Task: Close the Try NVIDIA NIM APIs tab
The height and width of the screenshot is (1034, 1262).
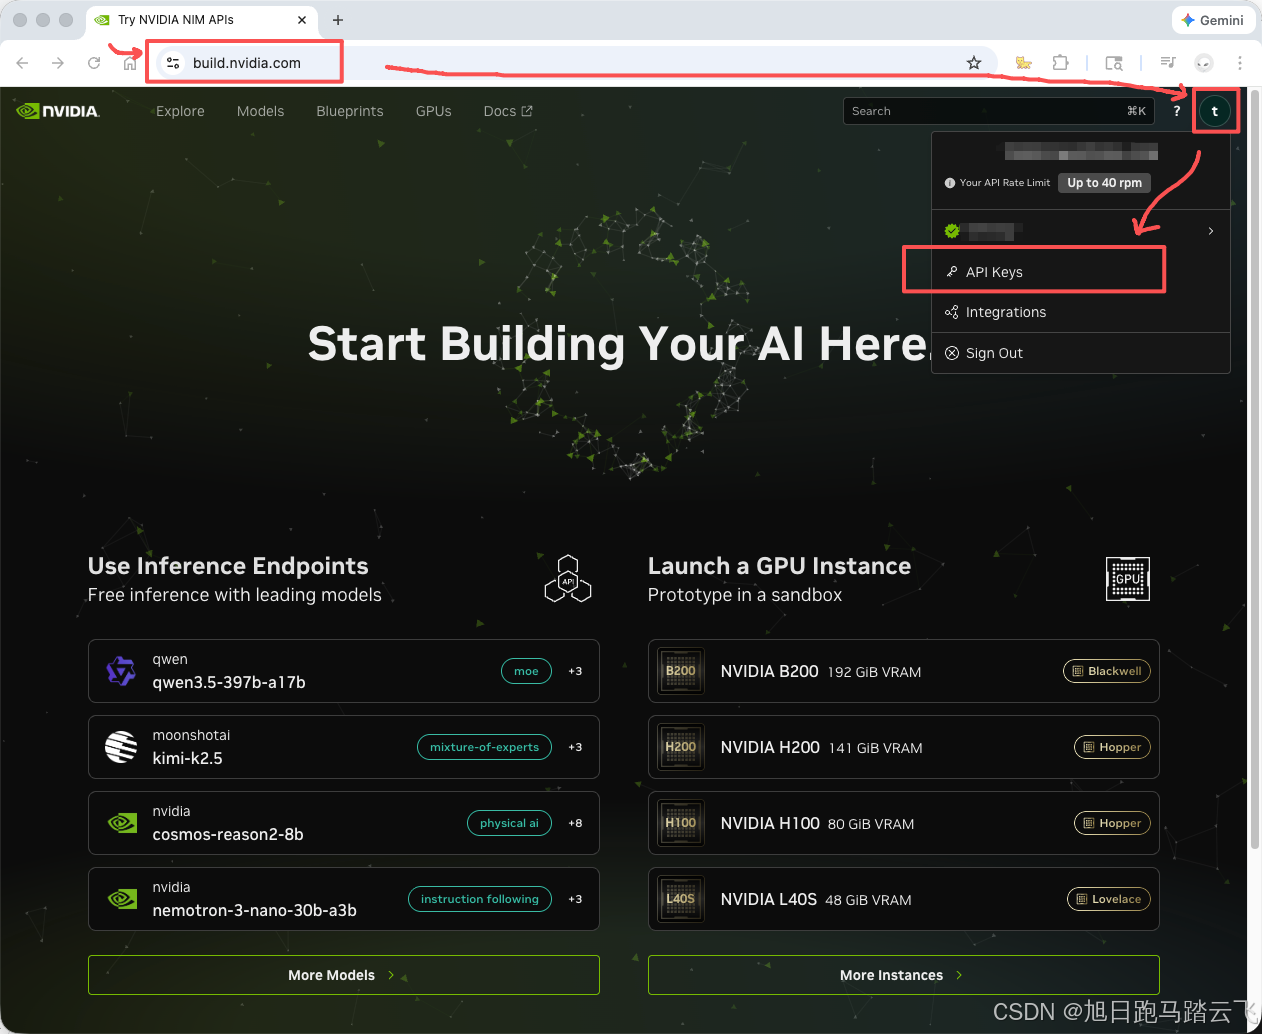Action: pos(302,20)
